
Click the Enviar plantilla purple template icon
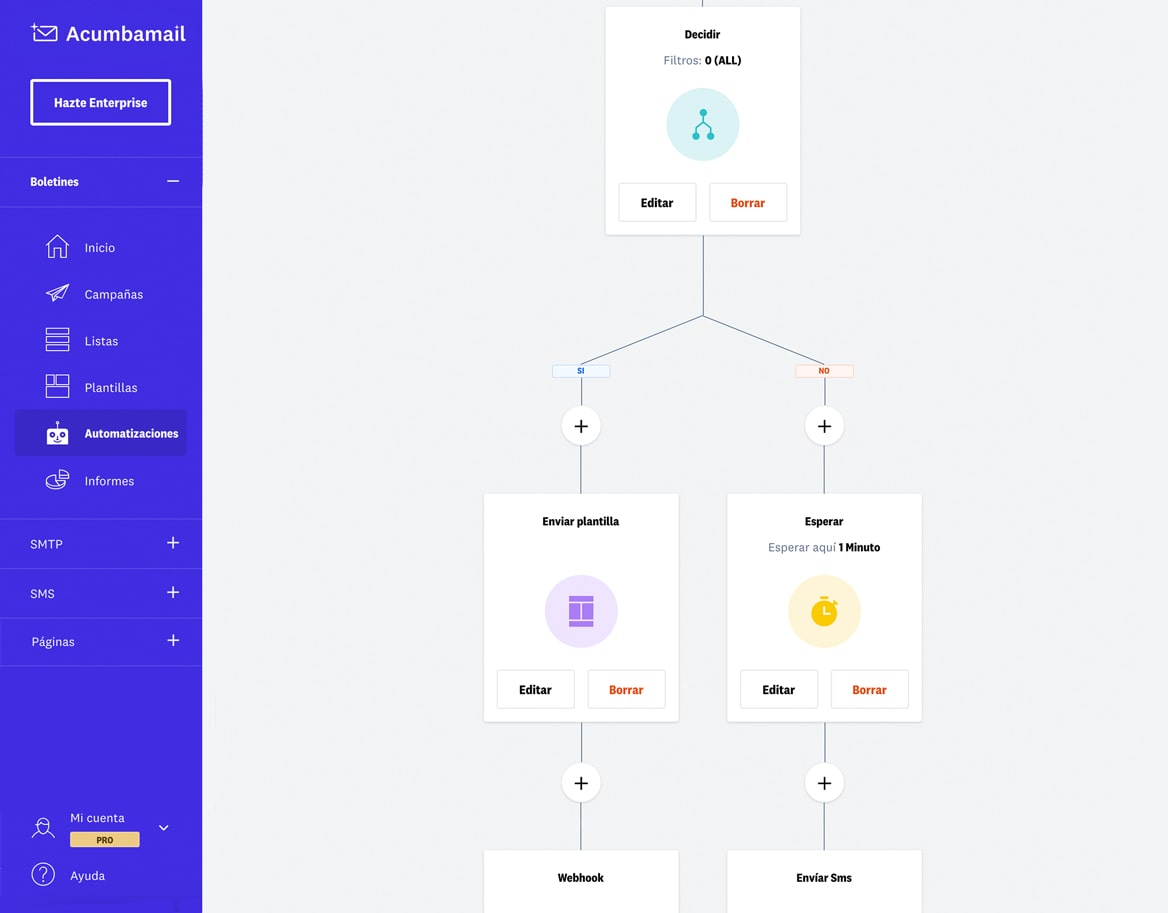pos(581,611)
